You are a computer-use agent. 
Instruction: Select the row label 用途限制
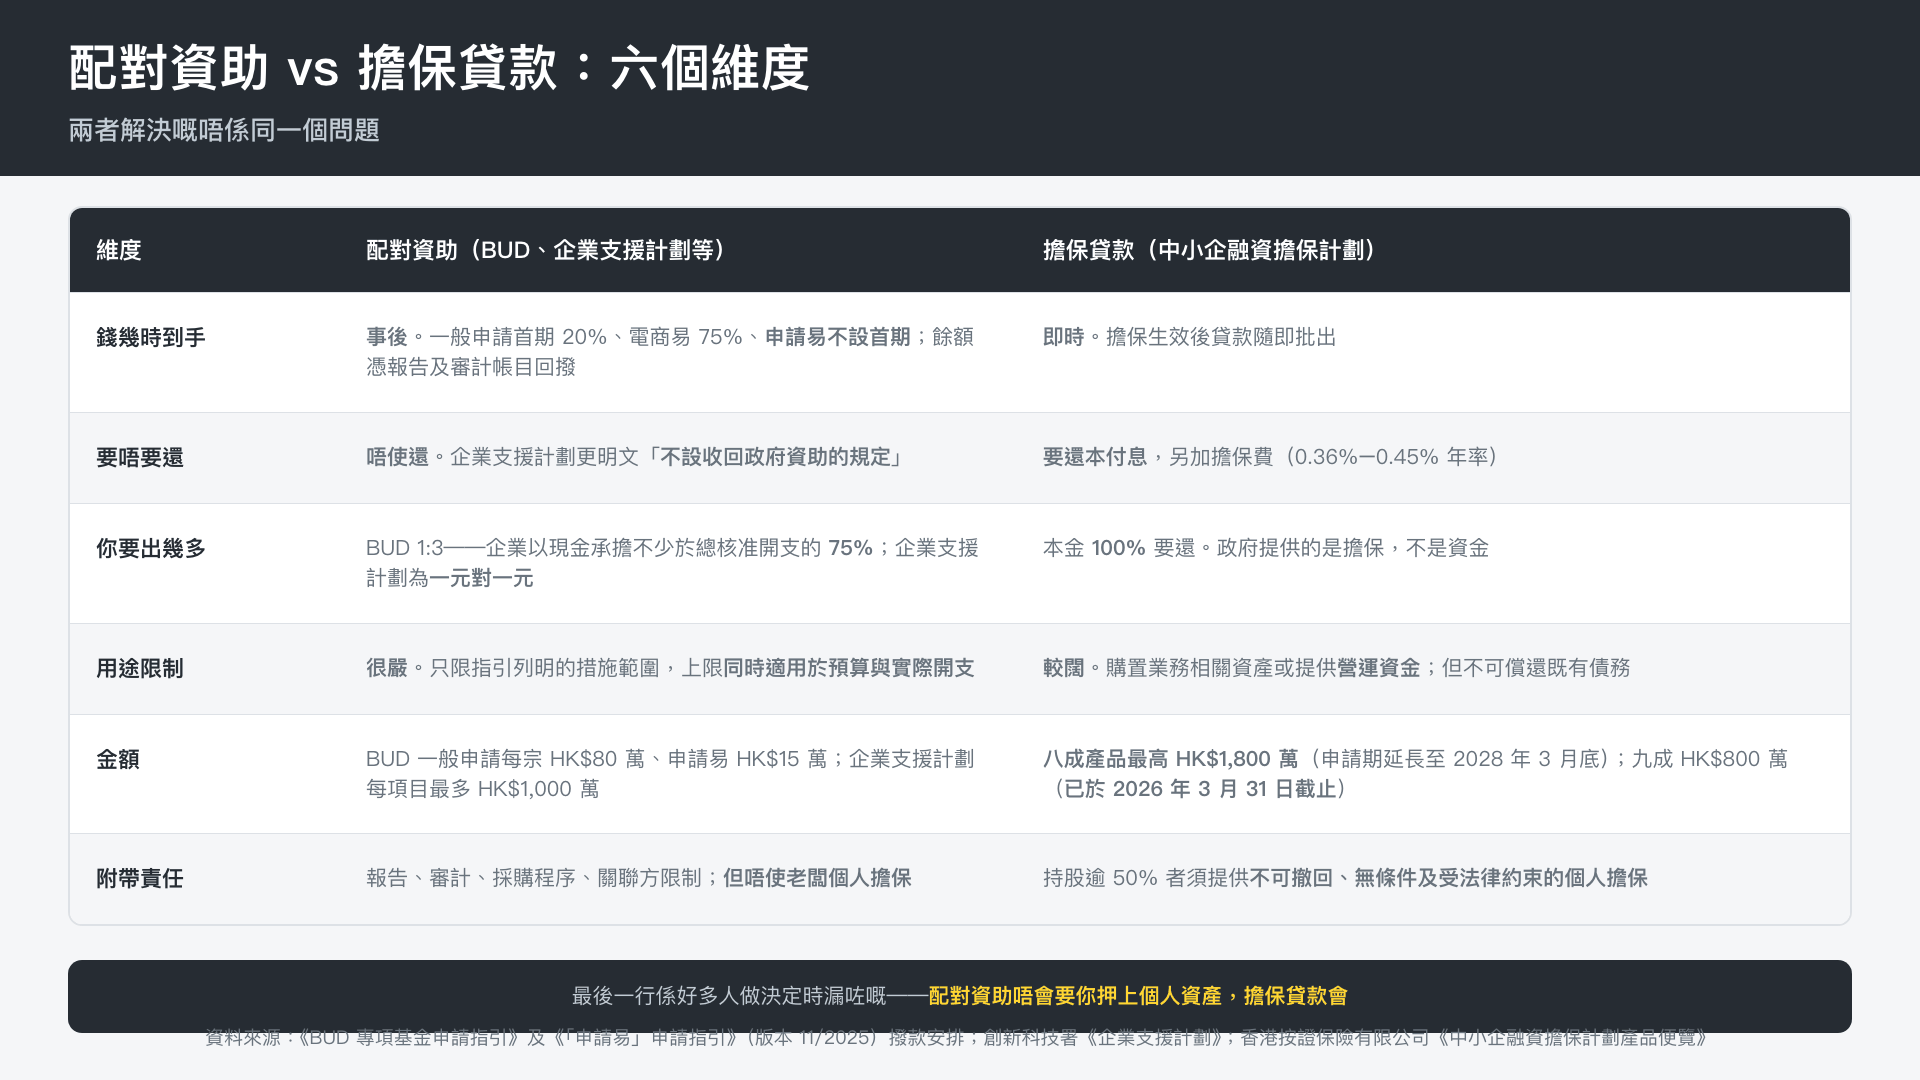click(140, 668)
